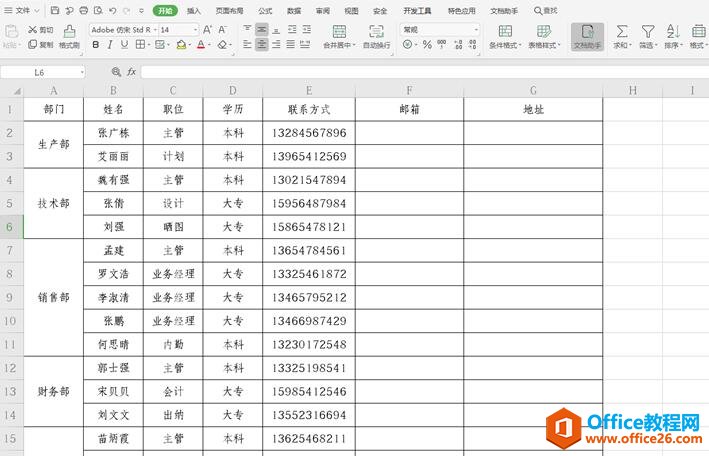Open the Formulas (公式) ribbon tab
709x456 pixels.
tap(265, 10)
